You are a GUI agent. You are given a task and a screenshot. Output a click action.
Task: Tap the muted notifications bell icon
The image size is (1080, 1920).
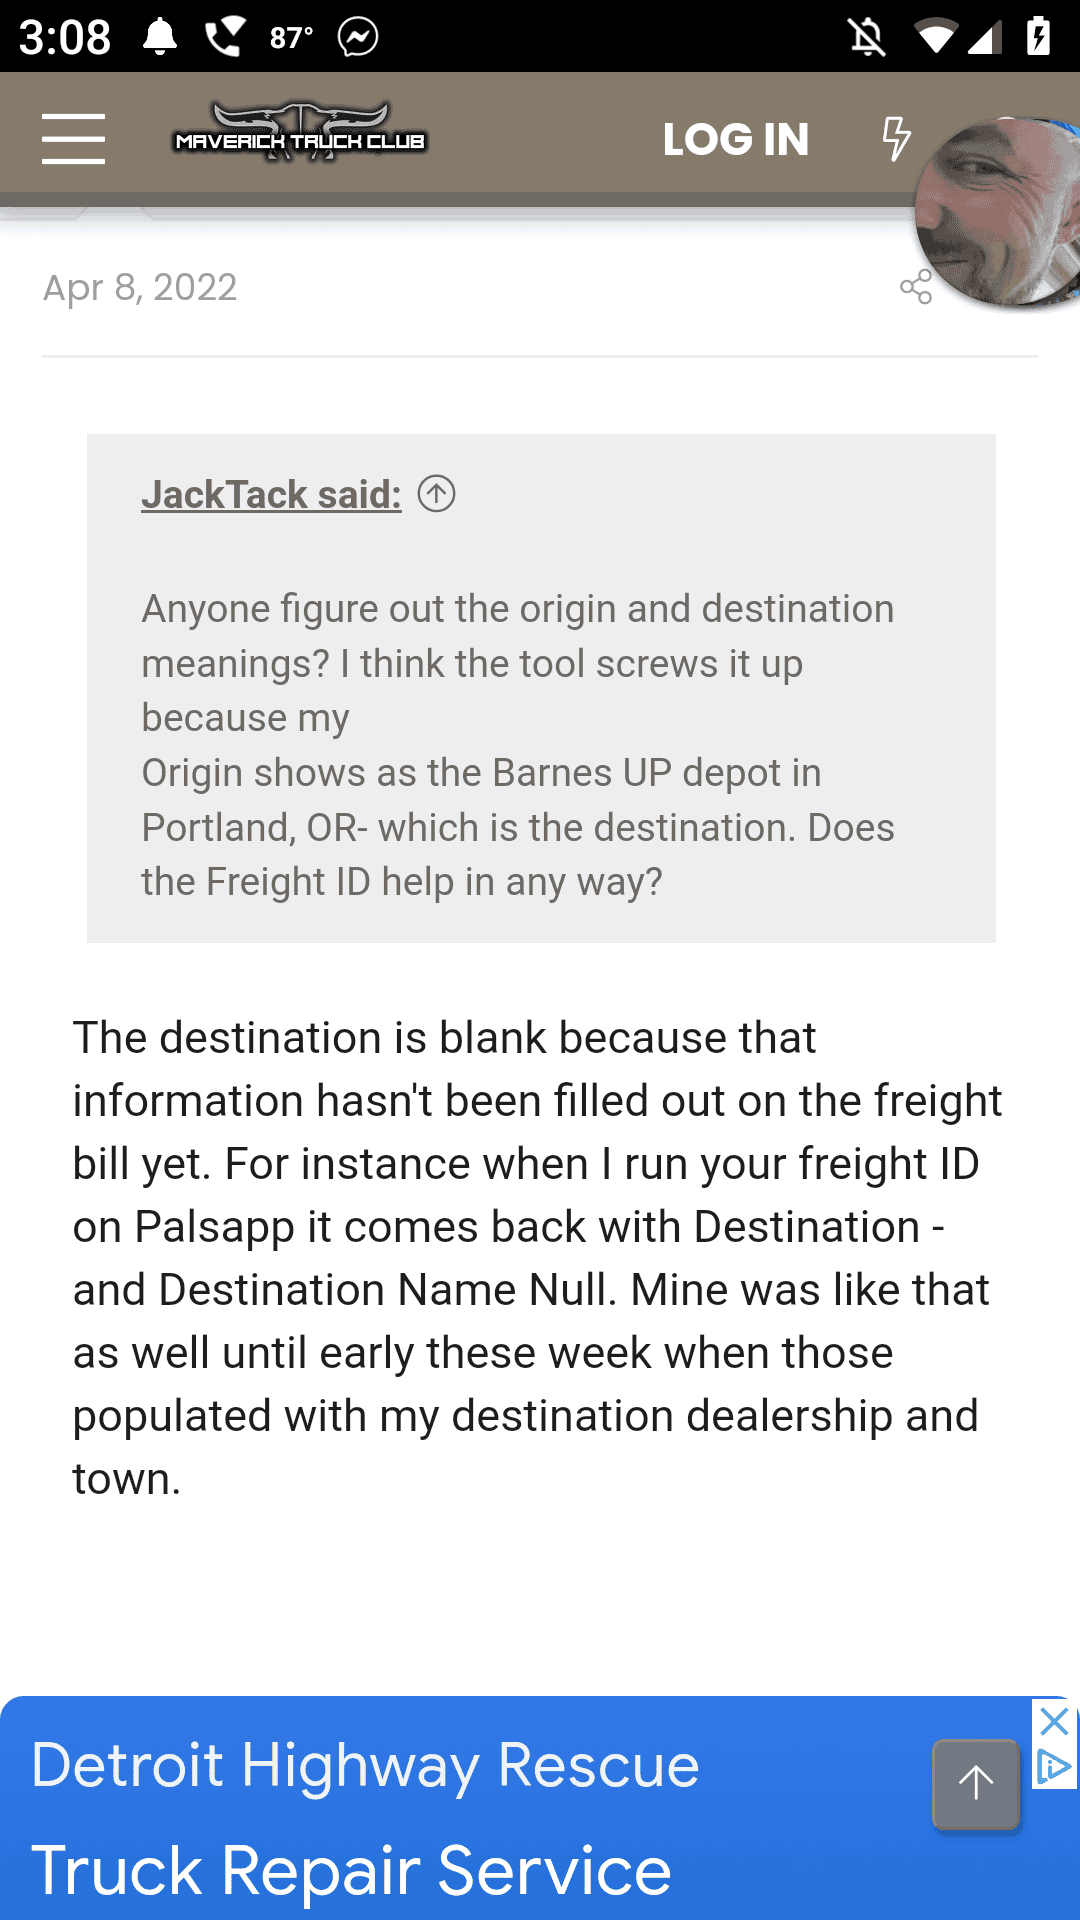coord(867,38)
